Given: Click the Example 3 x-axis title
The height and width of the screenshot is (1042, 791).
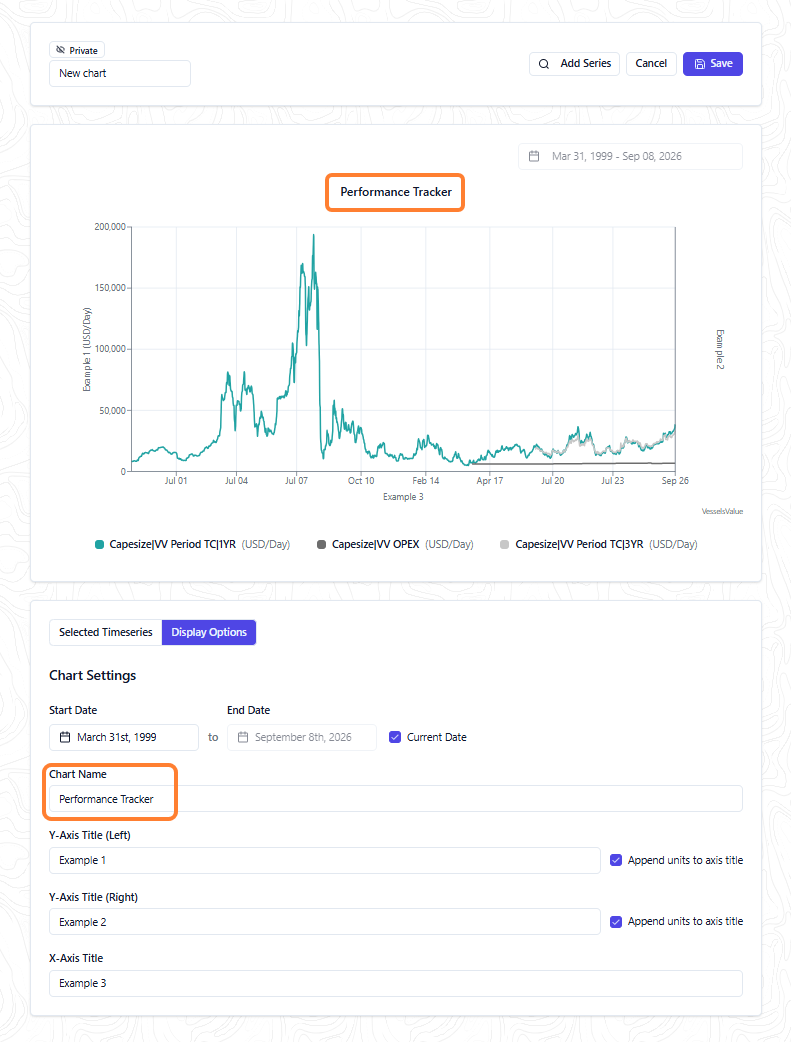Looking at the screenshot, I should pos(403,496).
